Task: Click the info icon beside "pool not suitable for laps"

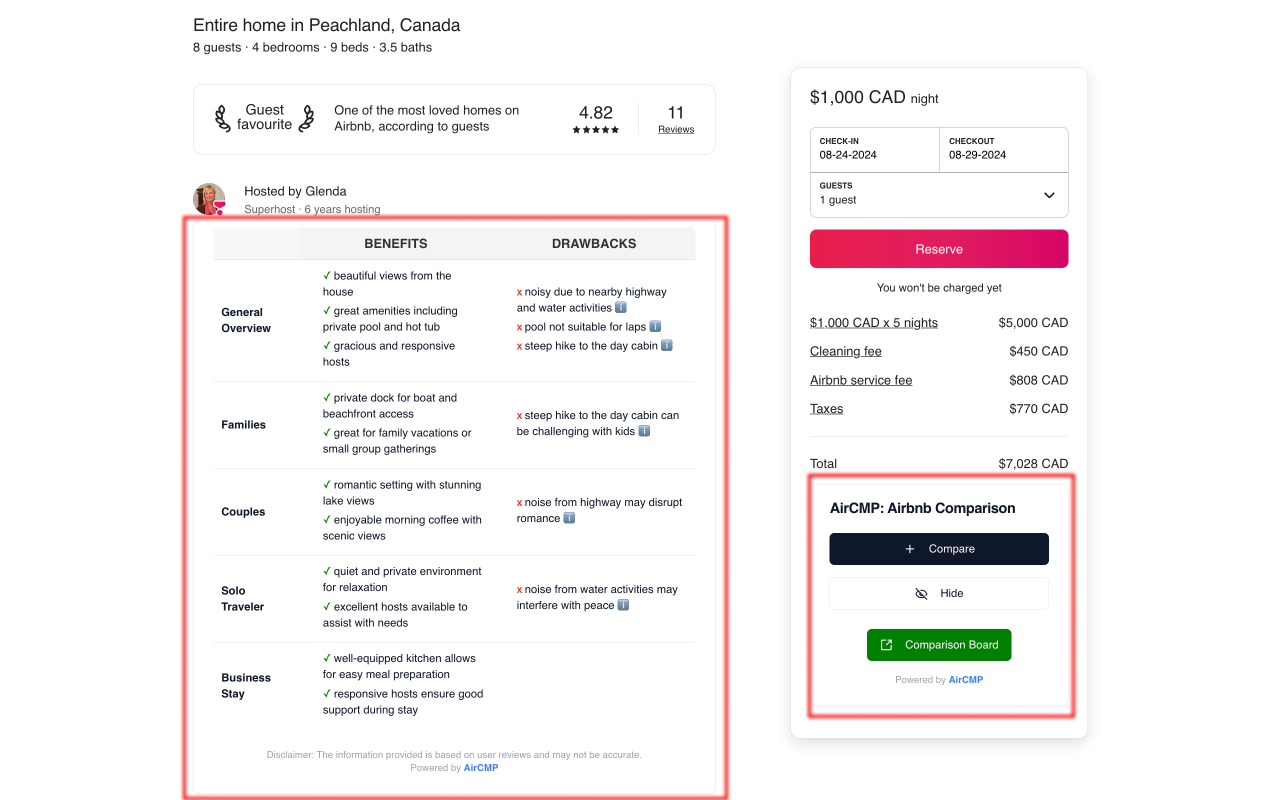Action: pos(656,327)
